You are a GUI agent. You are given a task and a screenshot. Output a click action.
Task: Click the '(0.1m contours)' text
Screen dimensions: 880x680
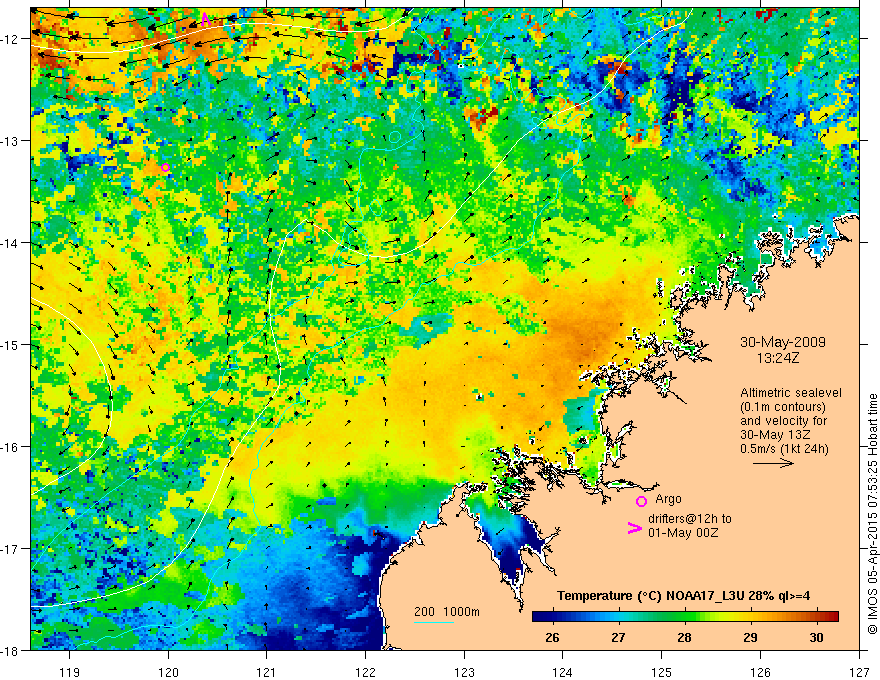783,407
